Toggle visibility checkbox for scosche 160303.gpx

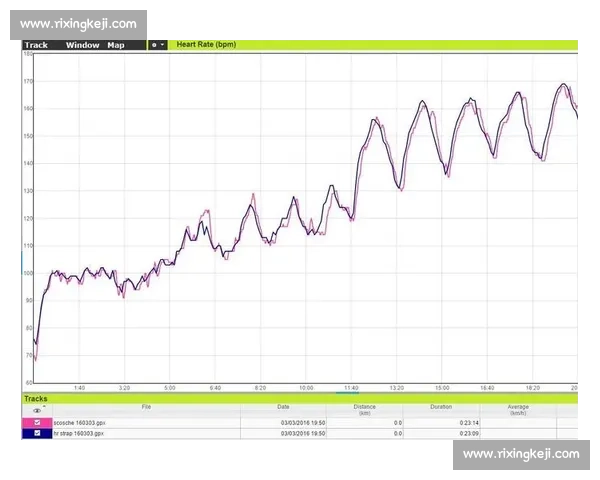pyautogui.click(x=37, y=422)
